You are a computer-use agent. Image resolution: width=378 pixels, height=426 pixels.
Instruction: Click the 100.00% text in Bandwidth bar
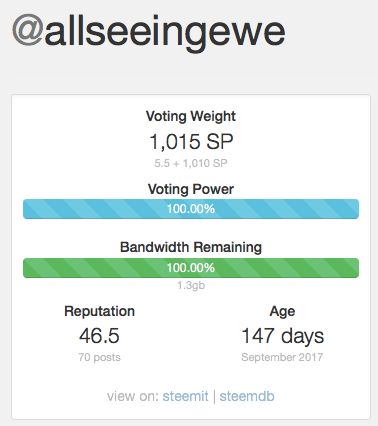coord(191,268)
